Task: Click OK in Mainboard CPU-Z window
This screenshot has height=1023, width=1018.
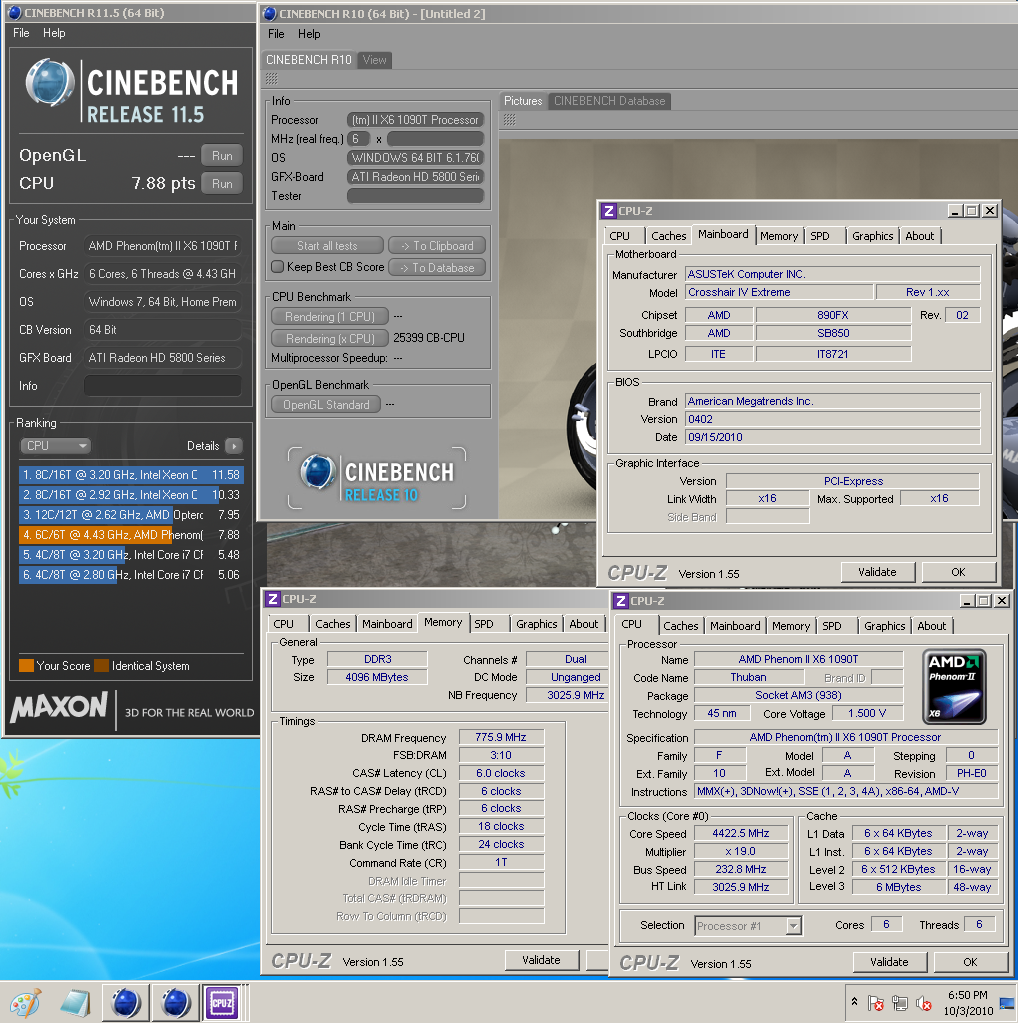Action: click(x=958, y=572)
